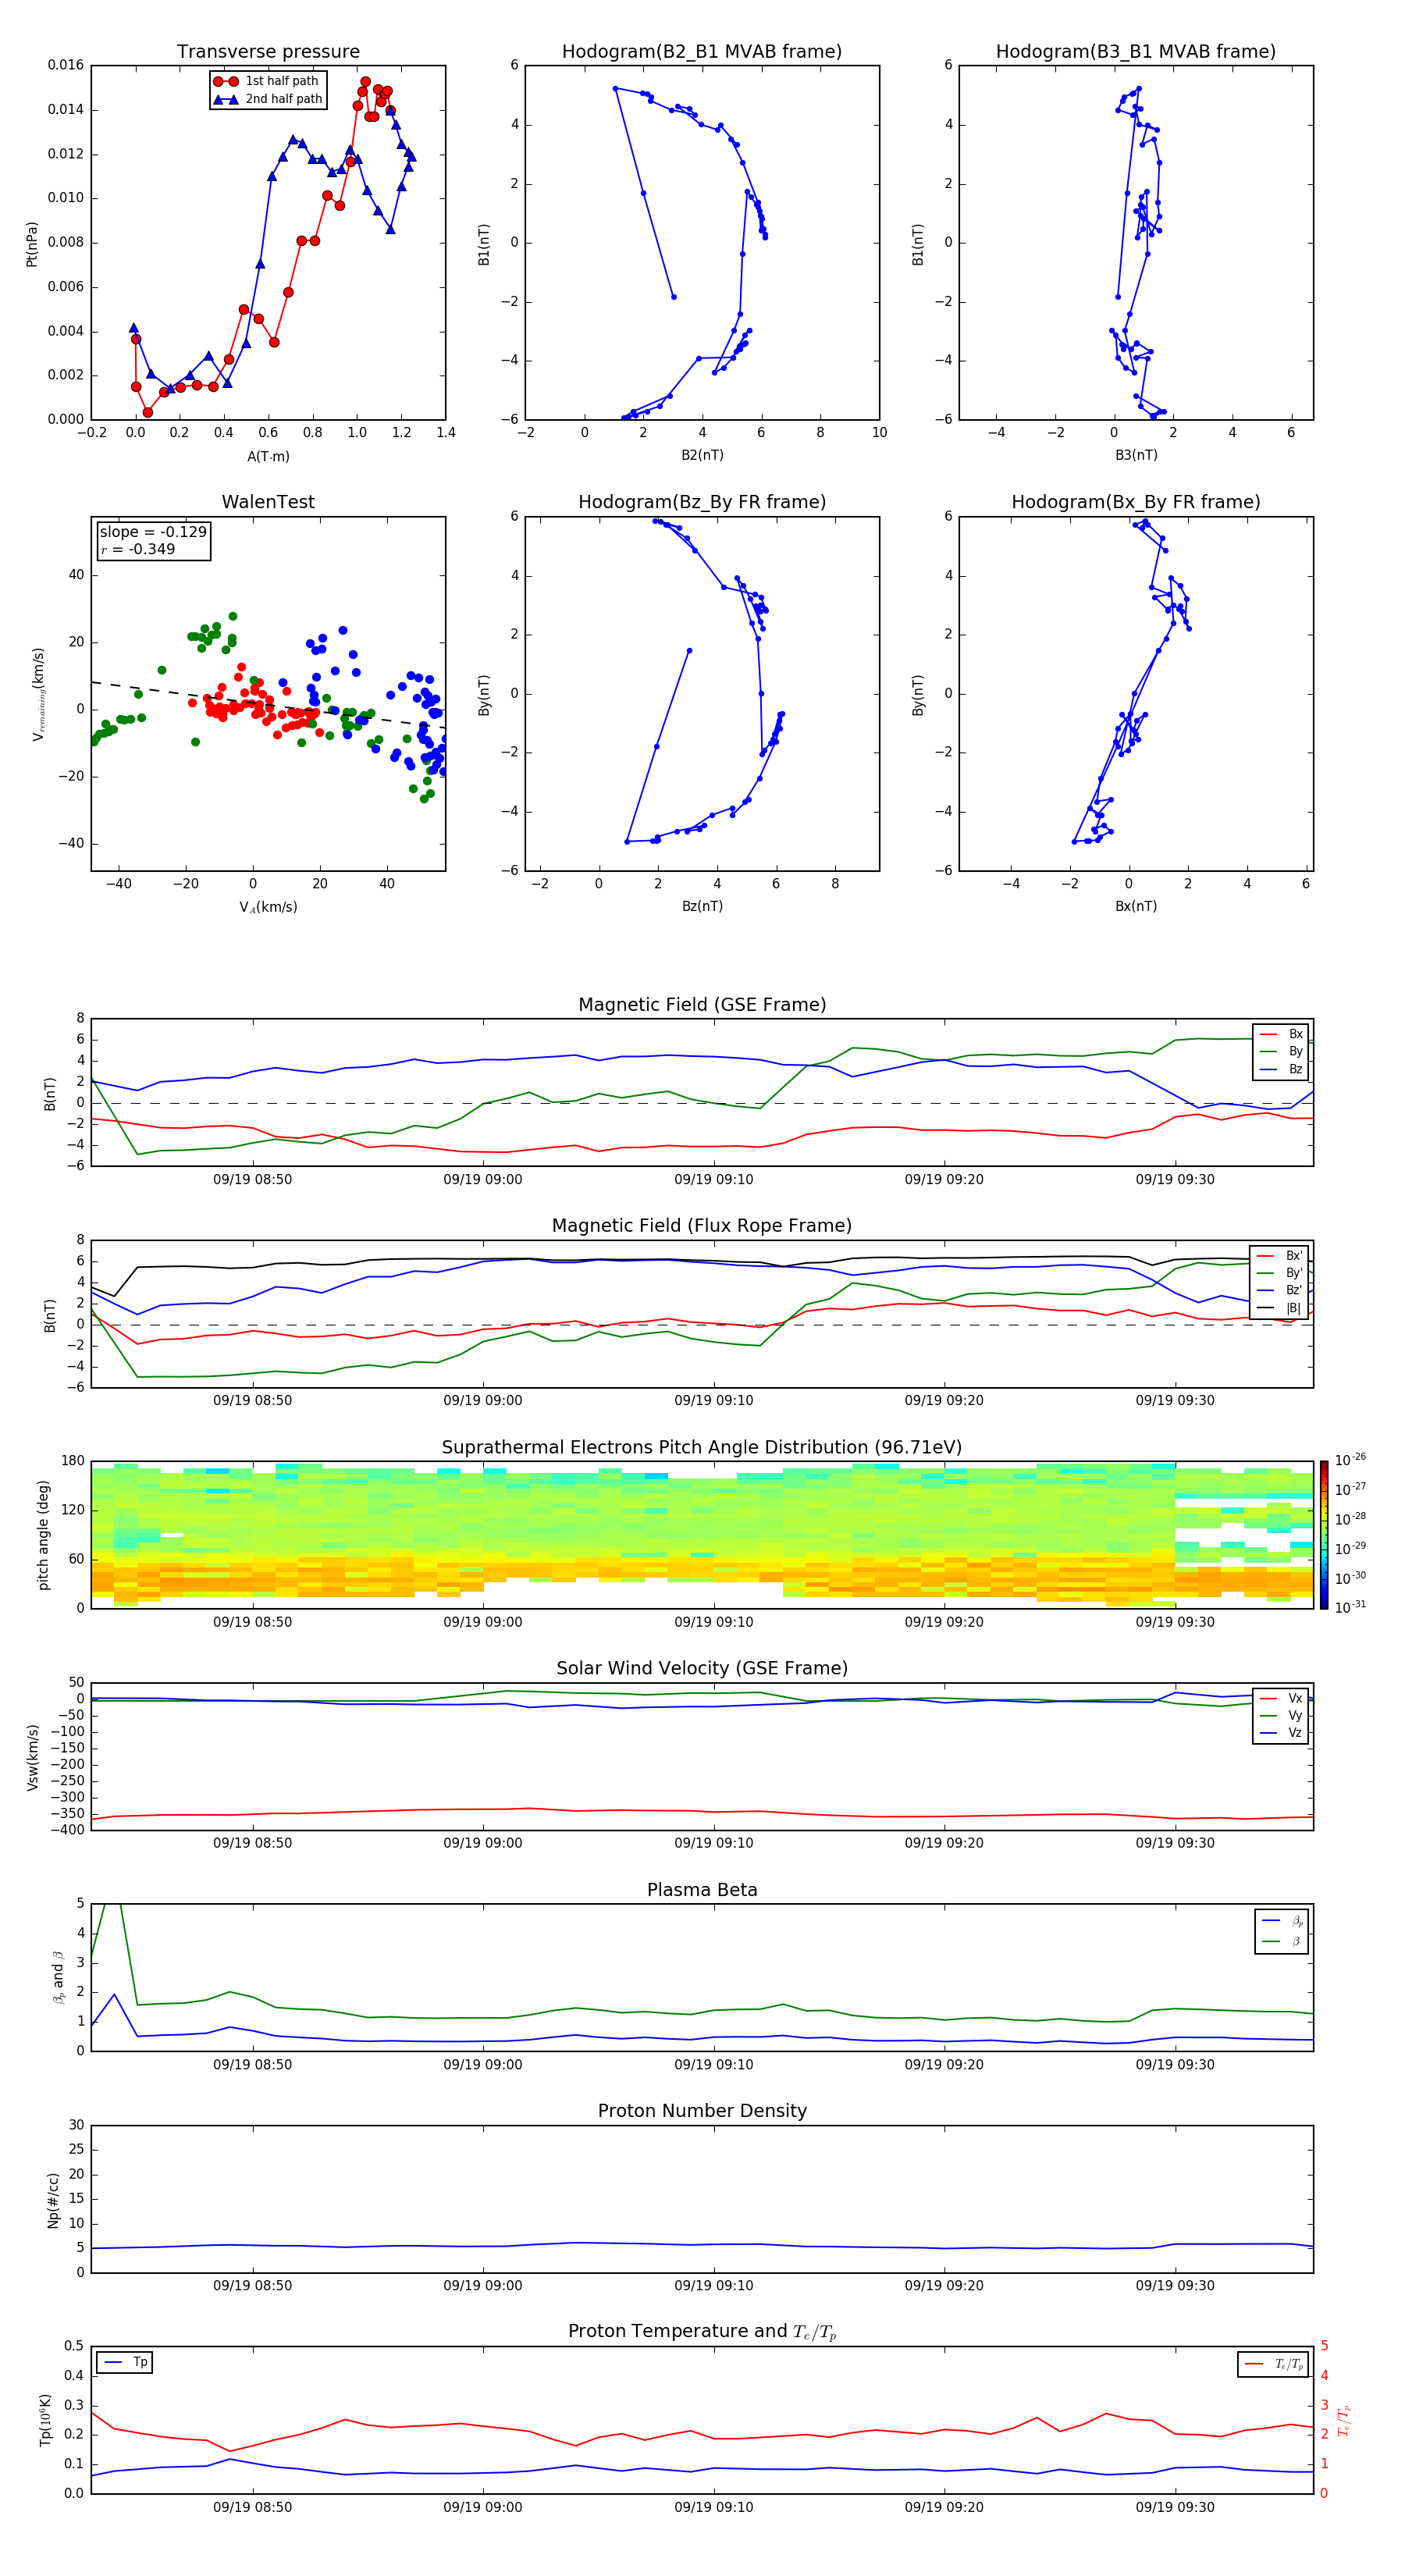Click the 'Hodogram(B3_B1 MVAB frame)' title

[x=1136, y=52]
